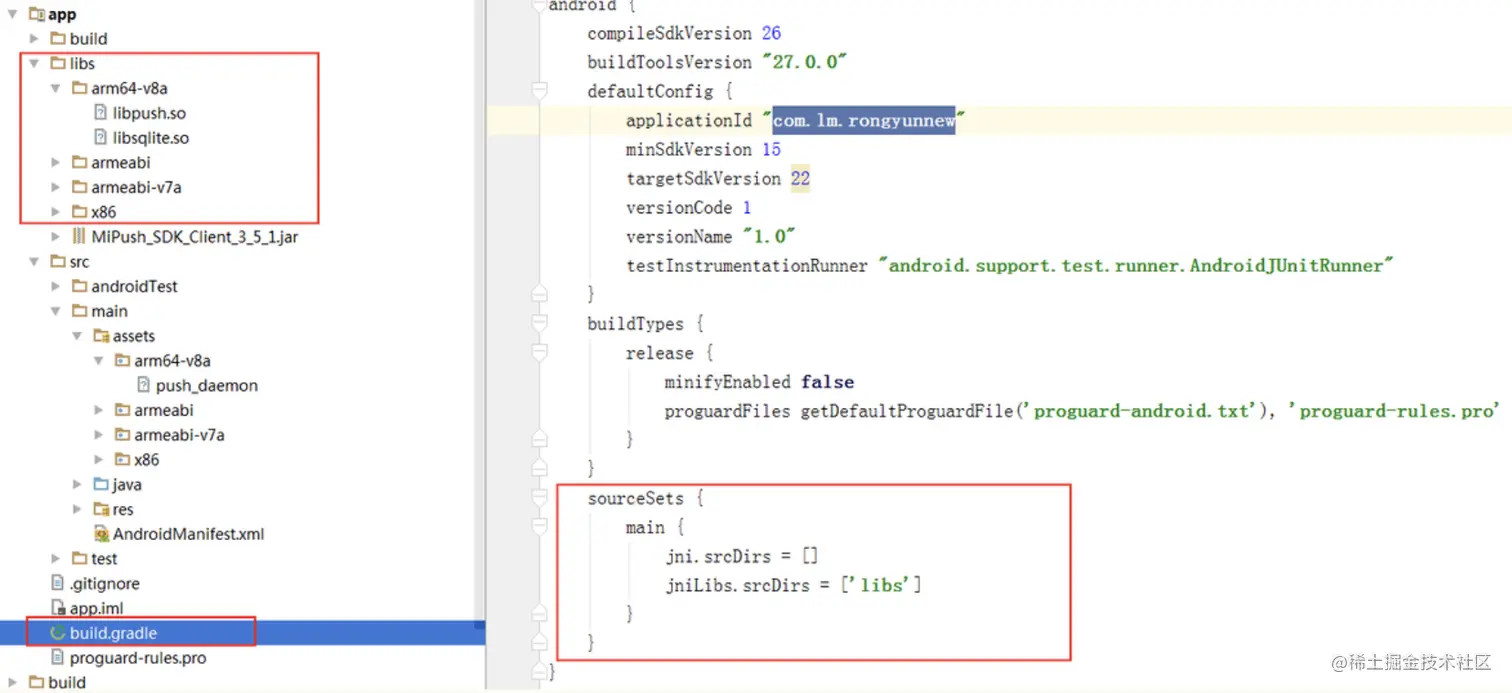
Task: Select the armeabi-v7a folder name under libs
Action: pyautogui.click(x=136, y=187)
